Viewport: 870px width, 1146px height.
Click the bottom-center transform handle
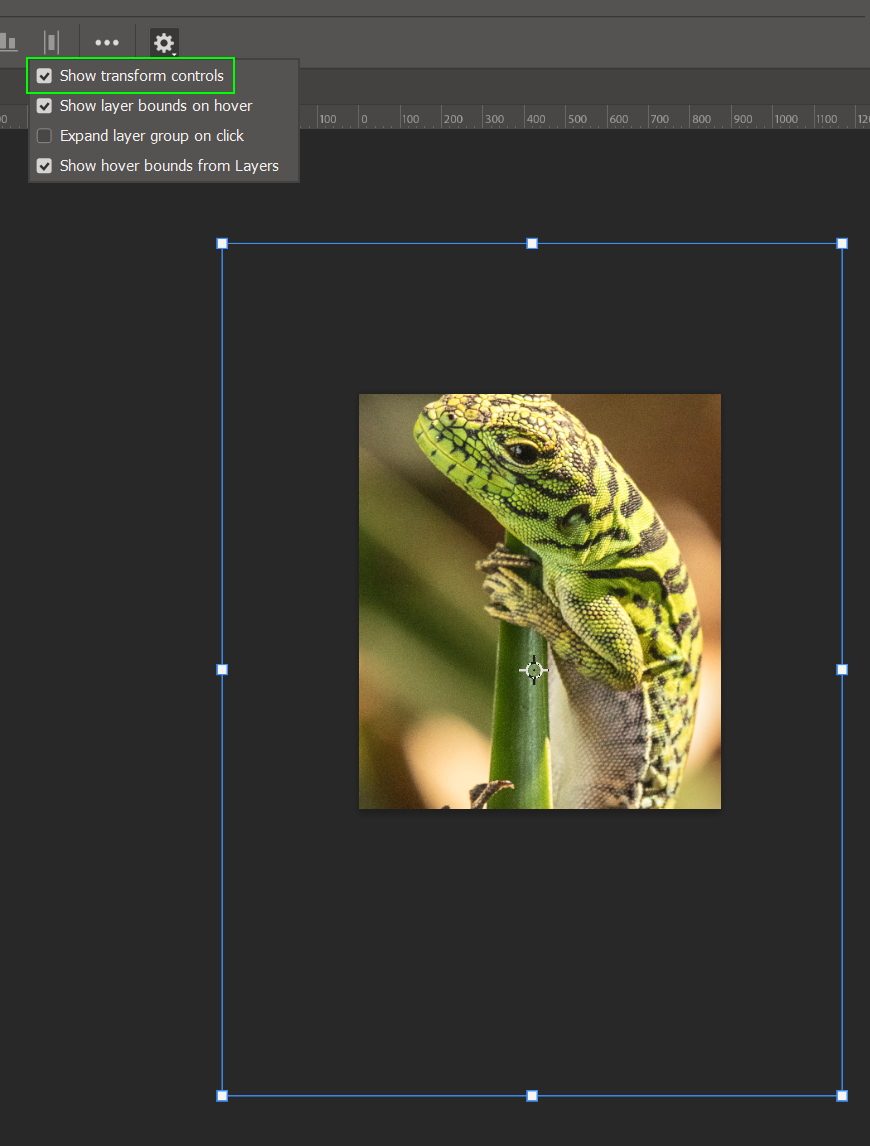click(x=531, y=1095)
